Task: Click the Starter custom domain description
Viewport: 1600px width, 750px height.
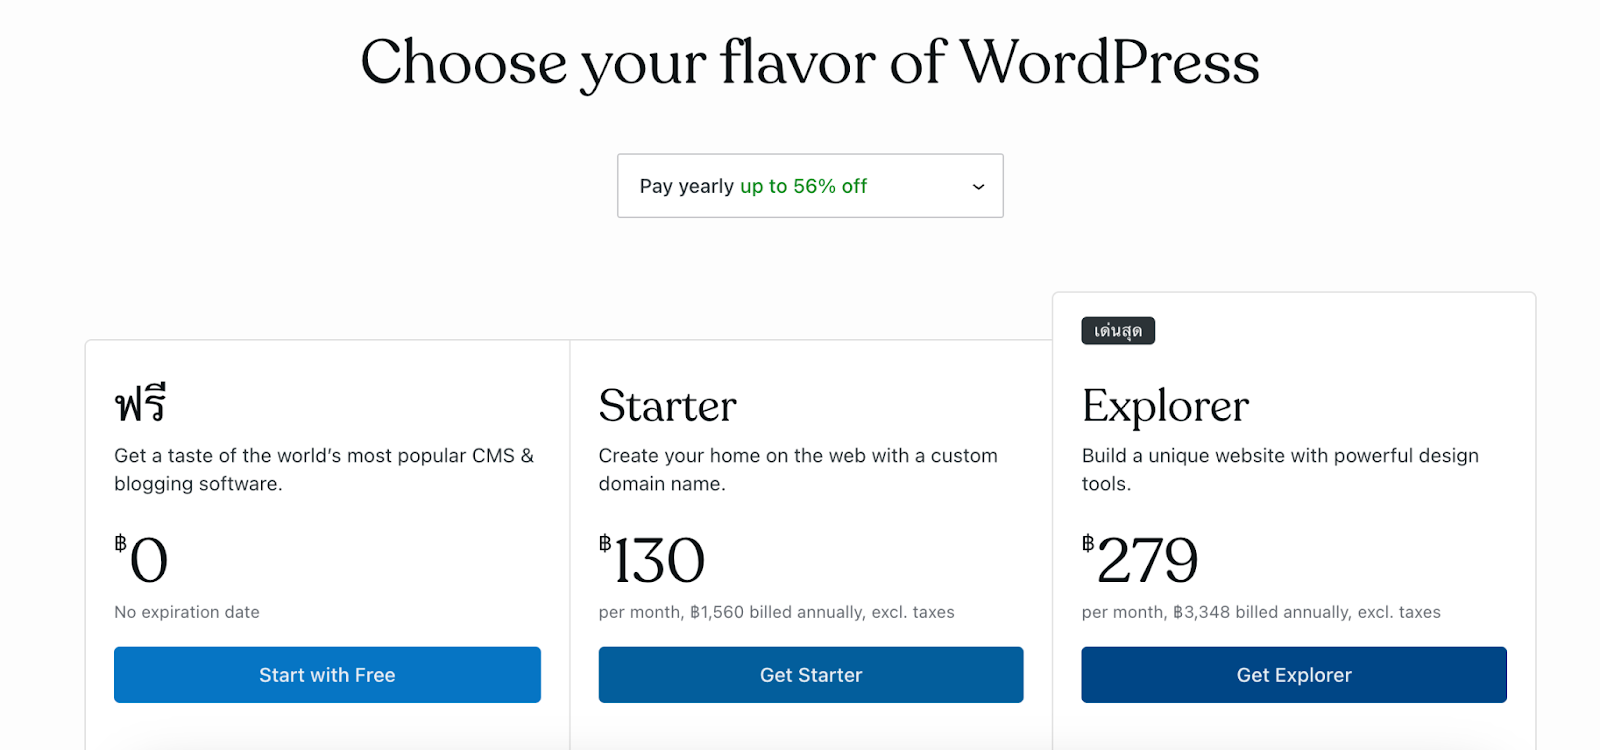Action: pos(797,469)
